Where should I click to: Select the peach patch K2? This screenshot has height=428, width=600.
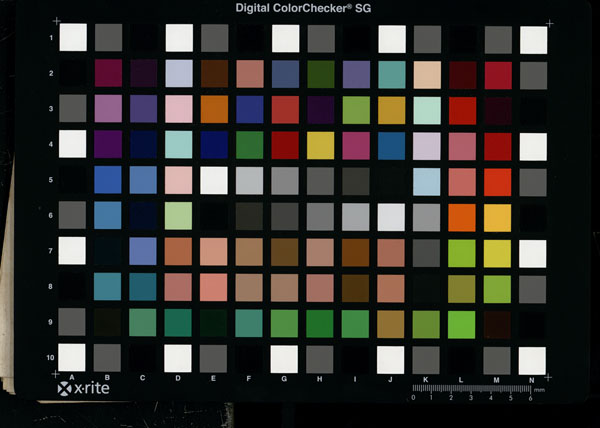pos(427,75)
